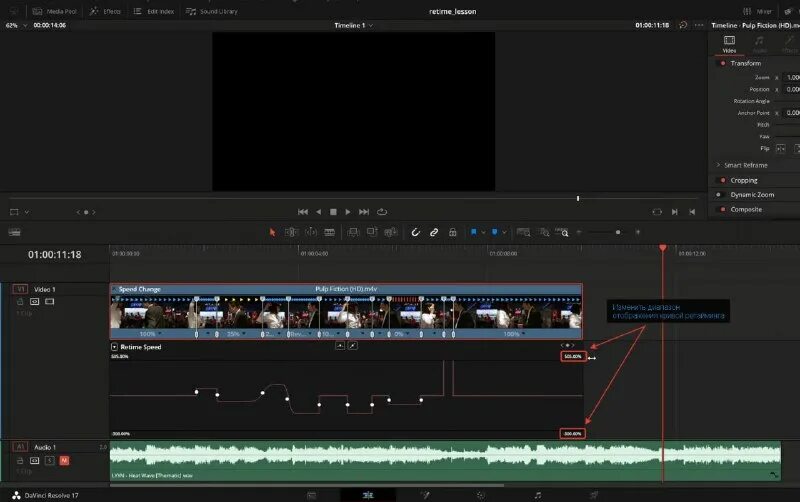This screenshot has width=800, height=502.
Task: Click the Insert Clip icon
Action: [353, 232]
